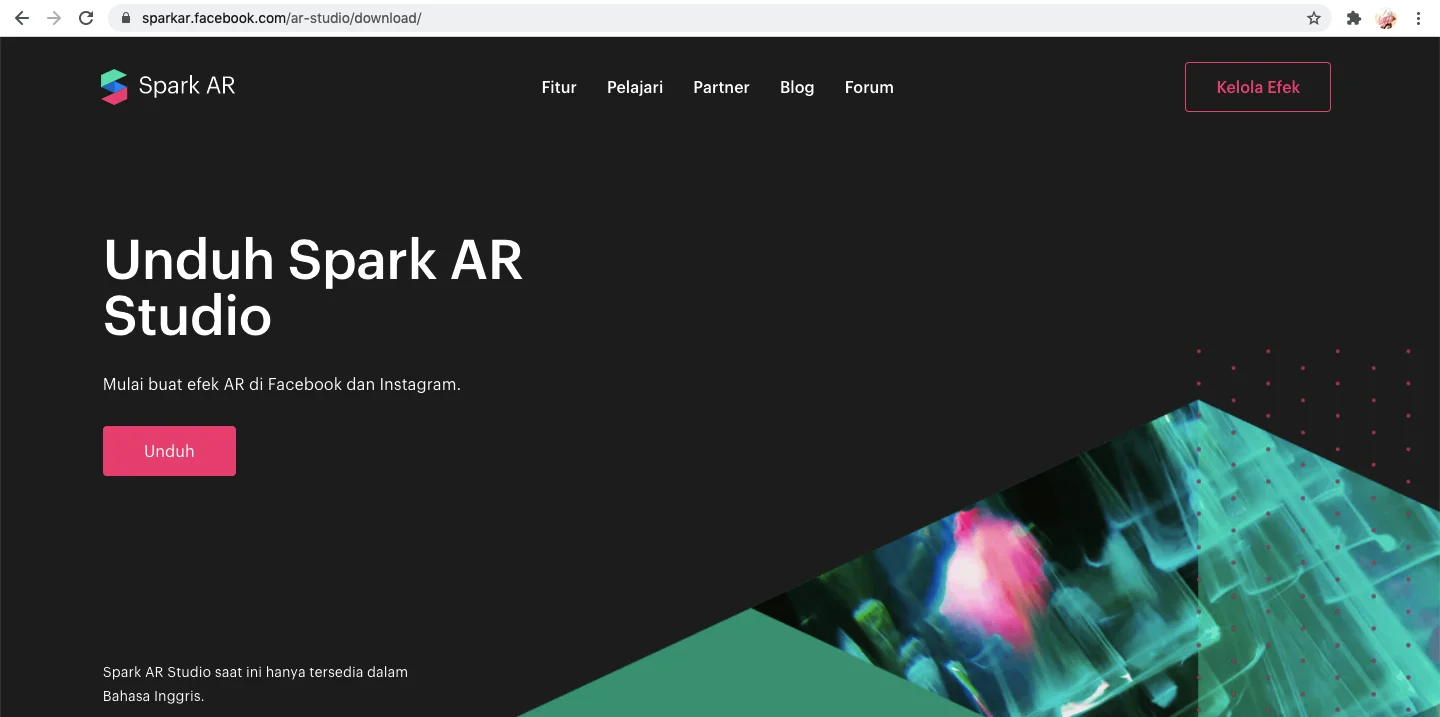Bookmark this page with the star icon
This screenshot has height=717, width=1440.
pos(1314,18)
